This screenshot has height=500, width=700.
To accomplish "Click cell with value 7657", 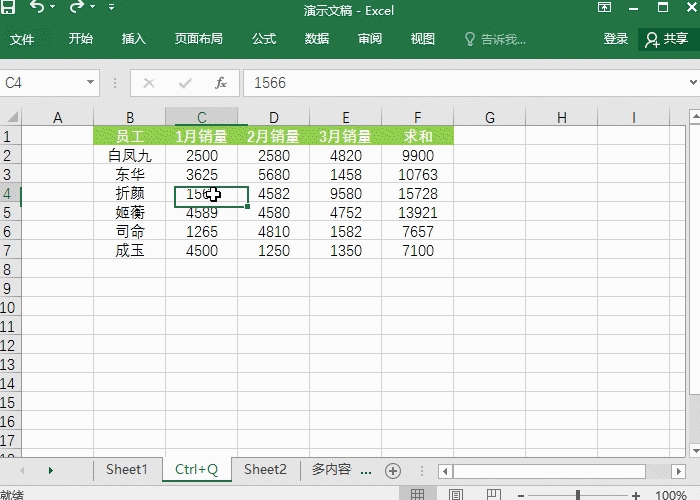I will (417, 232).
